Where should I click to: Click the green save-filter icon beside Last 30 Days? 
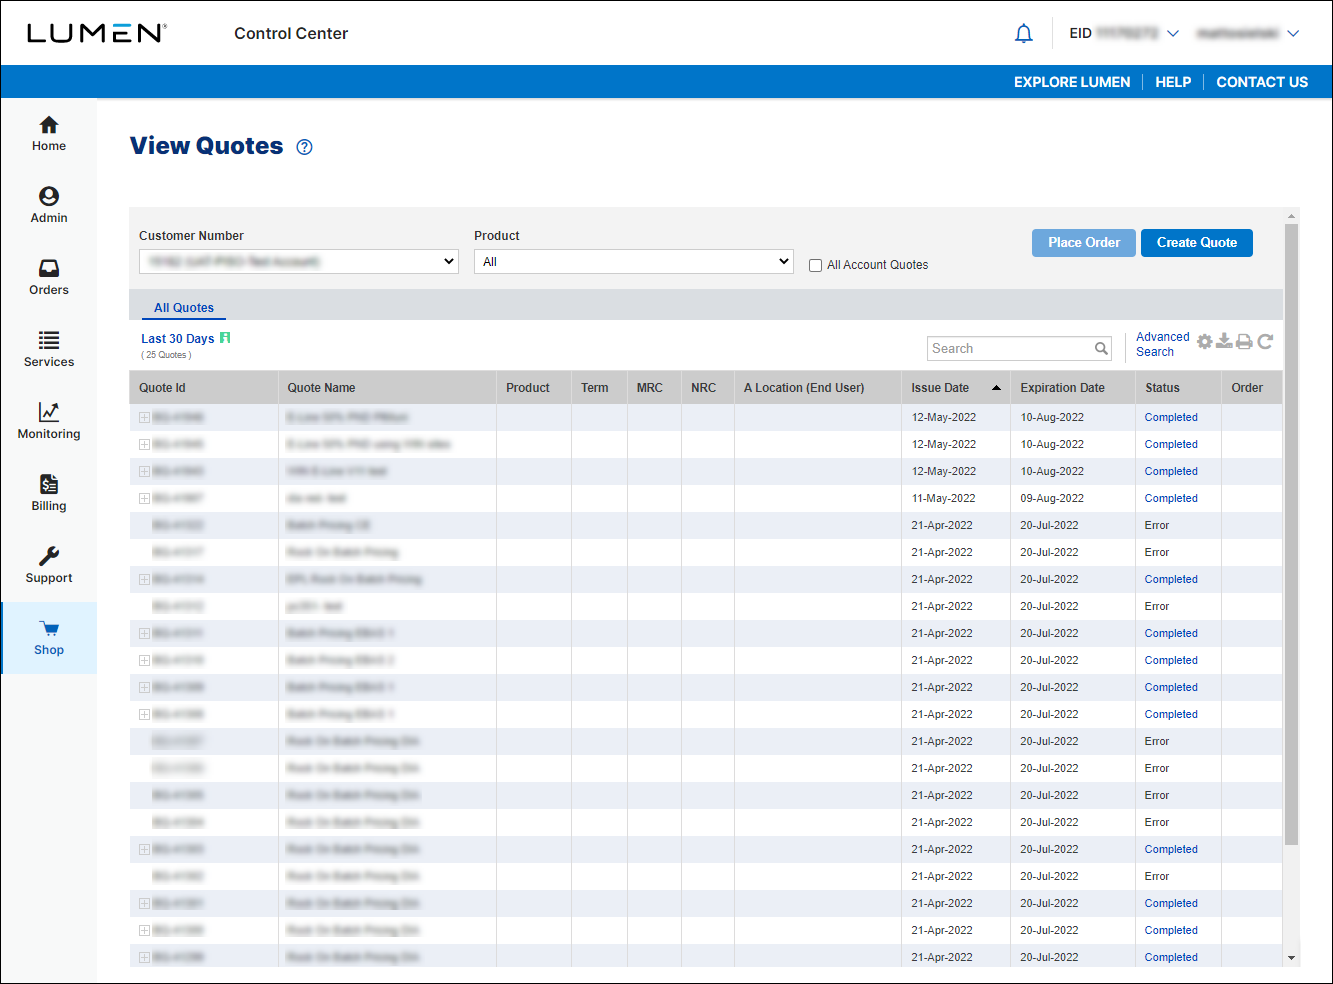[225, 338]
